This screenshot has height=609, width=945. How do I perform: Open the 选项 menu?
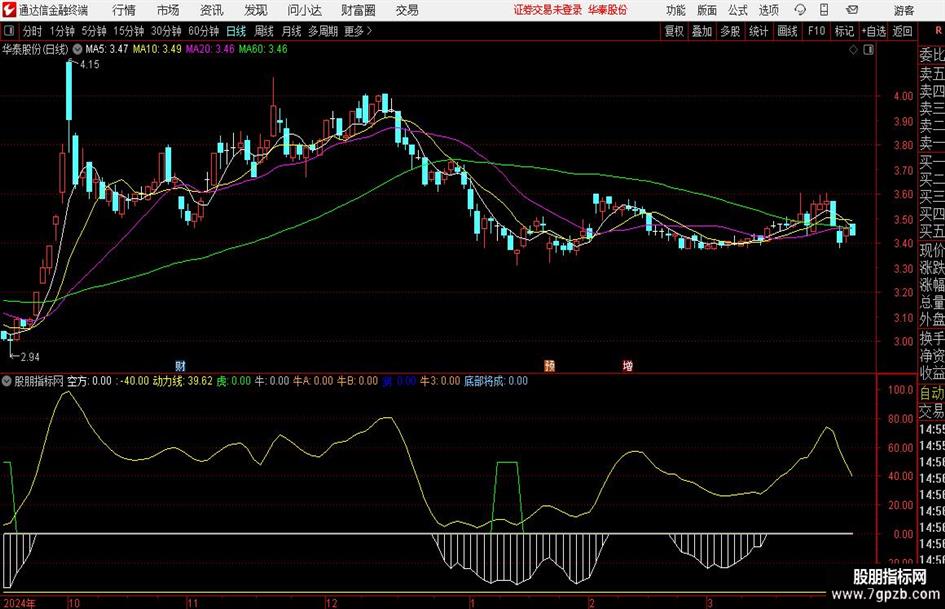coord(769,10)
